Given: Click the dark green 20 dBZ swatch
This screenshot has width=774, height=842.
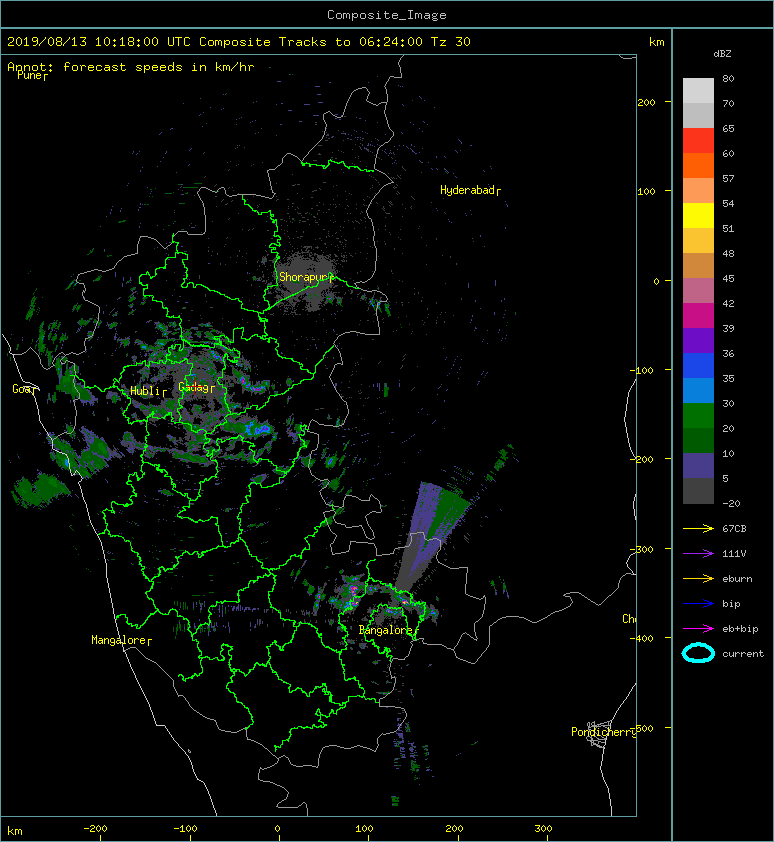Looking at the screenshot, I should point(698,440).
